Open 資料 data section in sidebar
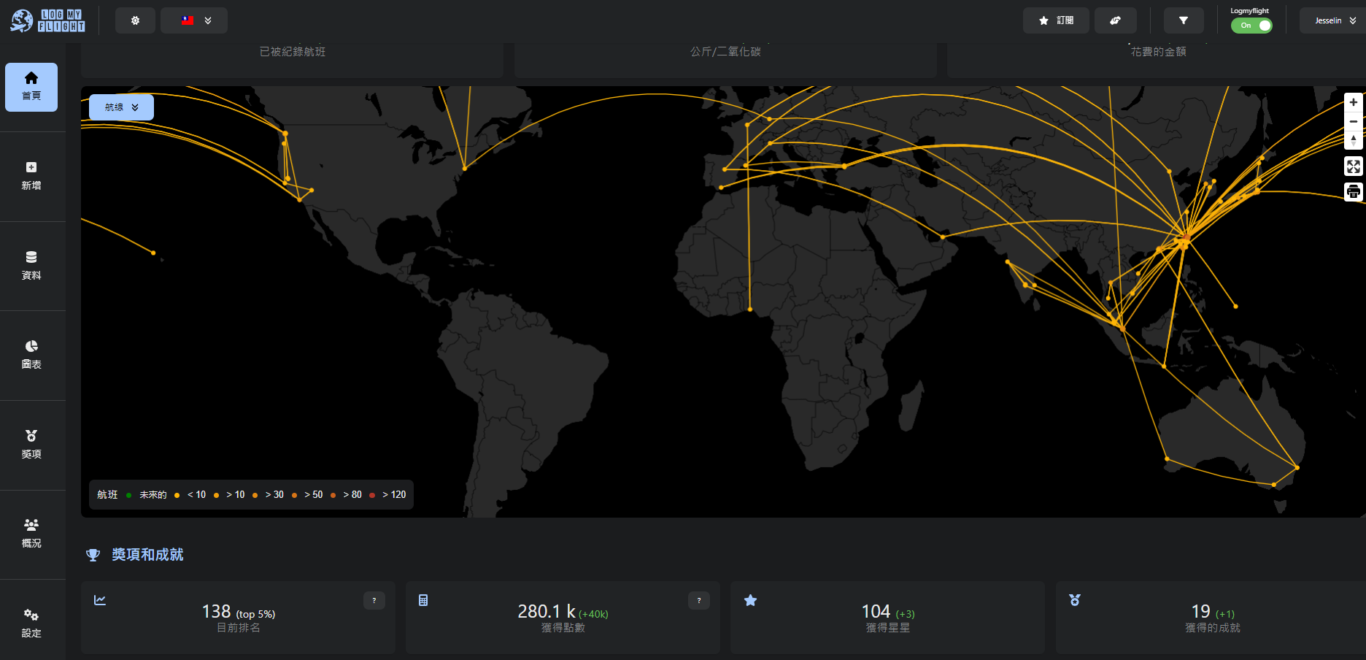This screenshot has height=660, width=1366. click(x=31, y=266)
